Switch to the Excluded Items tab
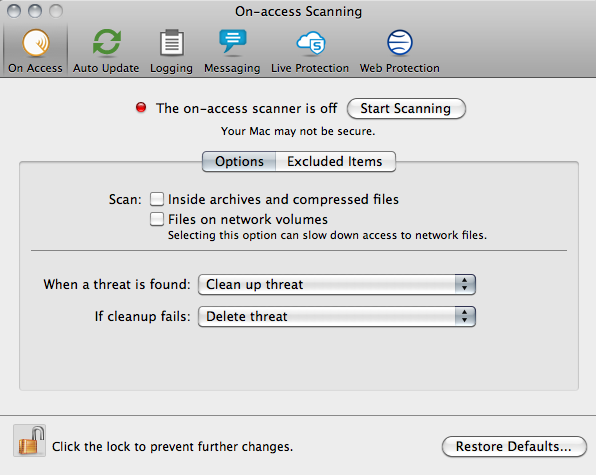Image resolution: width=596 pixels, height=475 pixels. coord(335,162)
